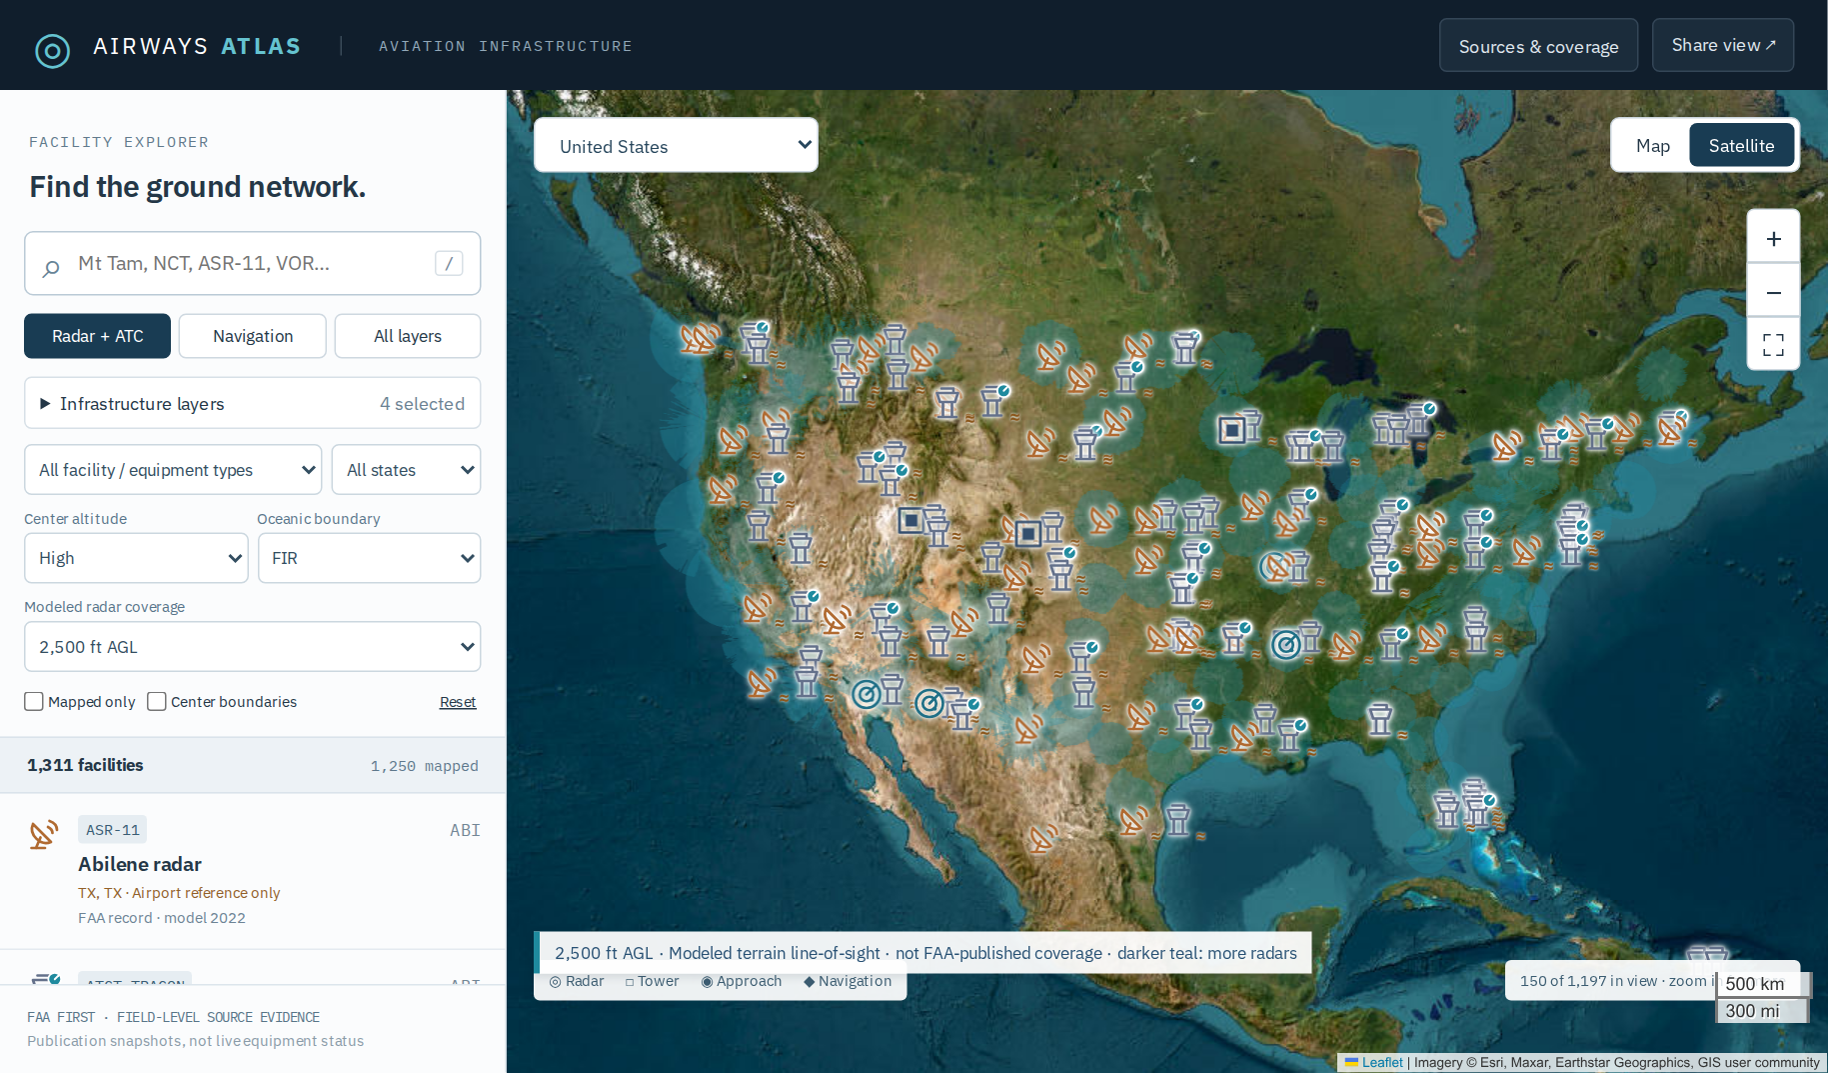Click the Share view button
Screen dimensions: 1828x1073
tap(1723, 45)
